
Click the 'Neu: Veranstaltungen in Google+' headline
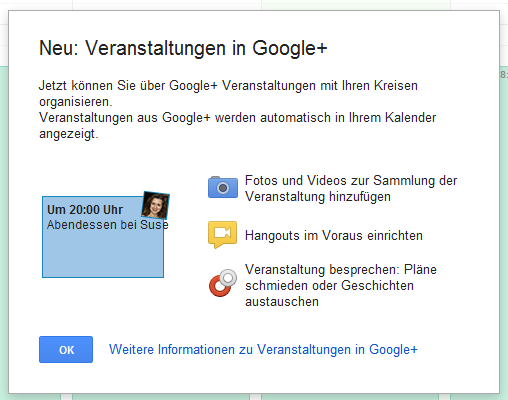click(183, 48)
